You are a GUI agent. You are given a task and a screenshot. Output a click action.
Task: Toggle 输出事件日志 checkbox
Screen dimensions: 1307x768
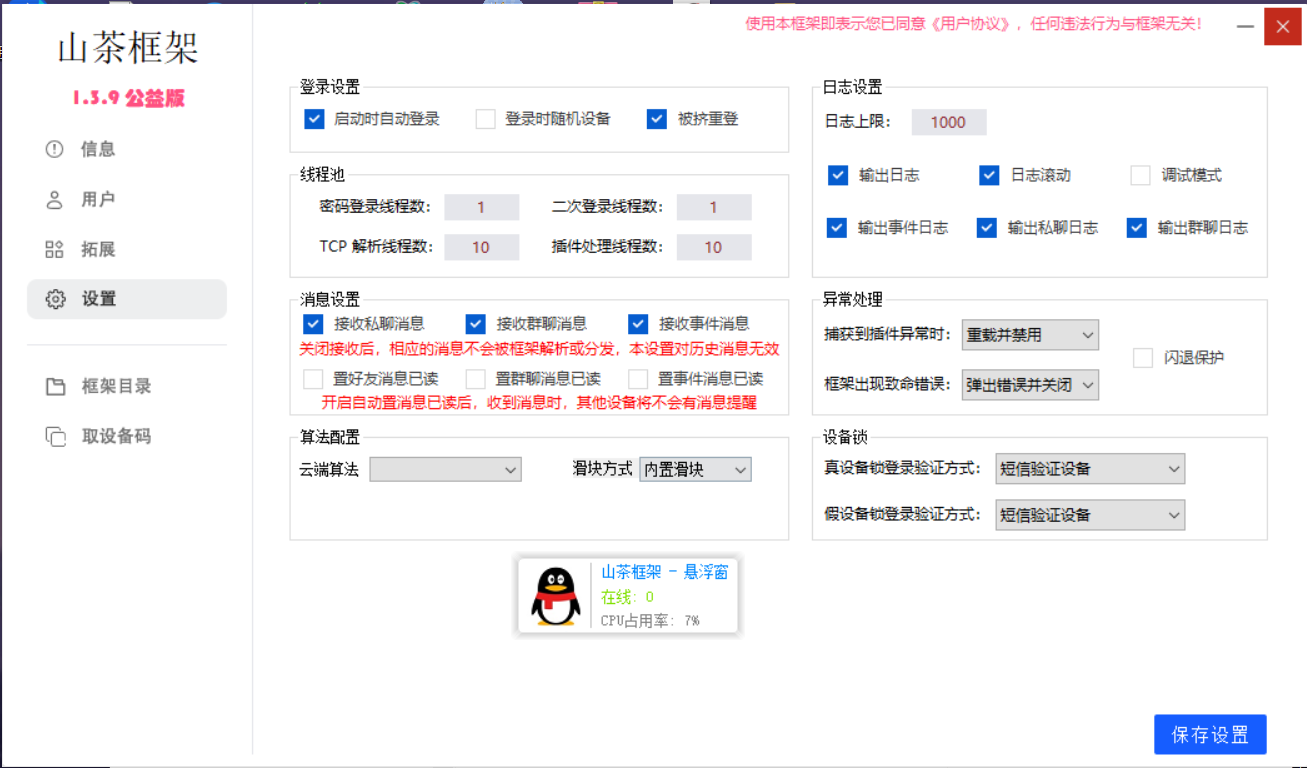point(837,228)
